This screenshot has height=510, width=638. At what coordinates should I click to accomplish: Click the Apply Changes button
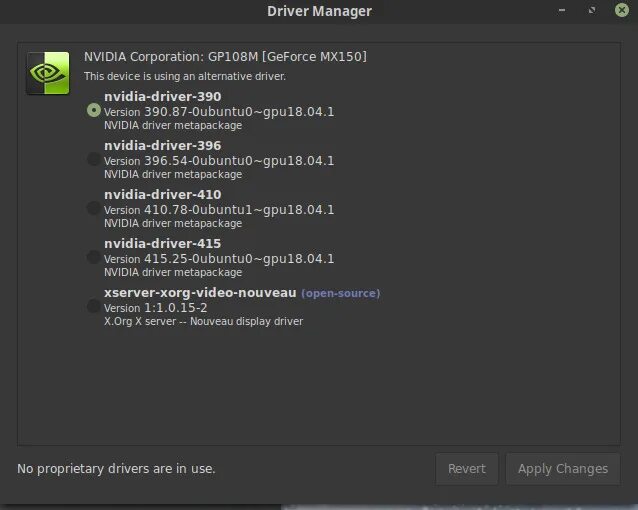tap(563, 469)
